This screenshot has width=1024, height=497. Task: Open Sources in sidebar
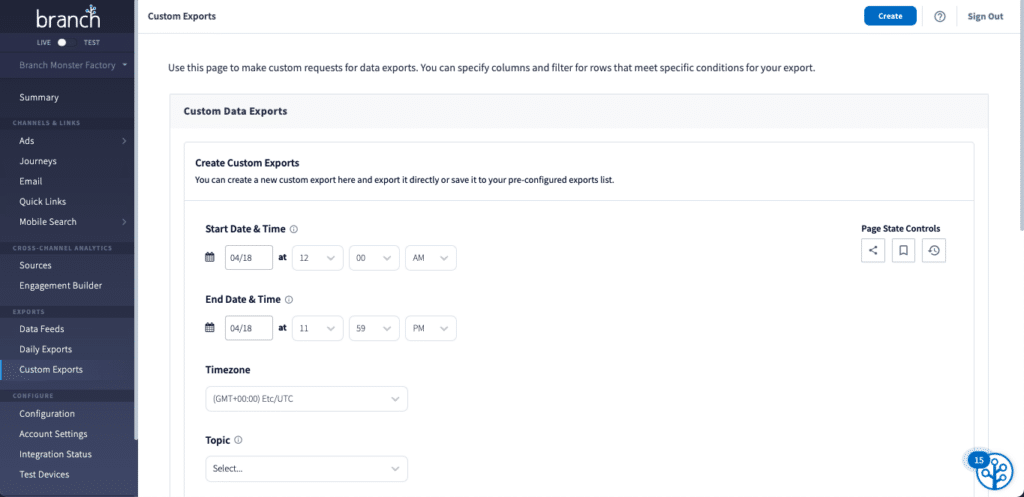(35, 265)
